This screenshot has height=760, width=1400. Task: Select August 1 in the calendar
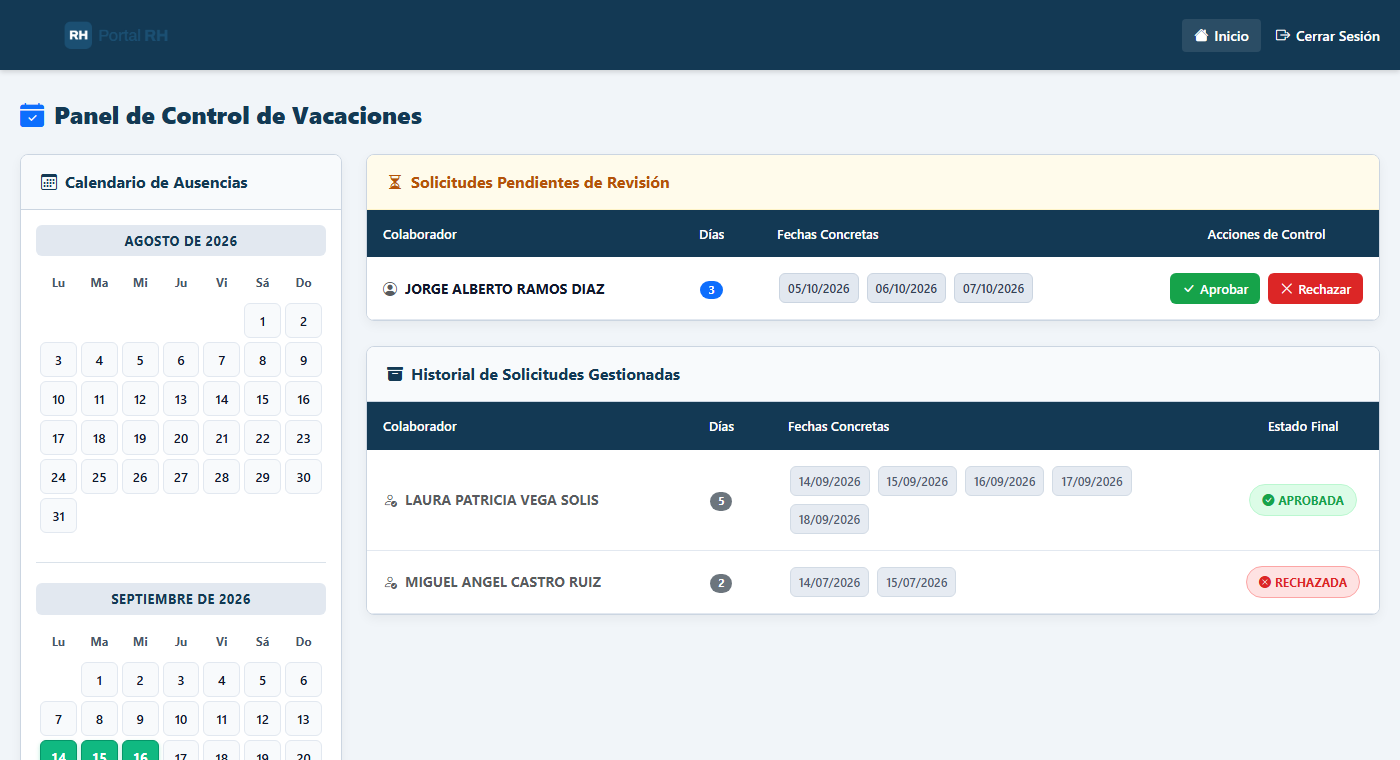click(x=262, y=321)
